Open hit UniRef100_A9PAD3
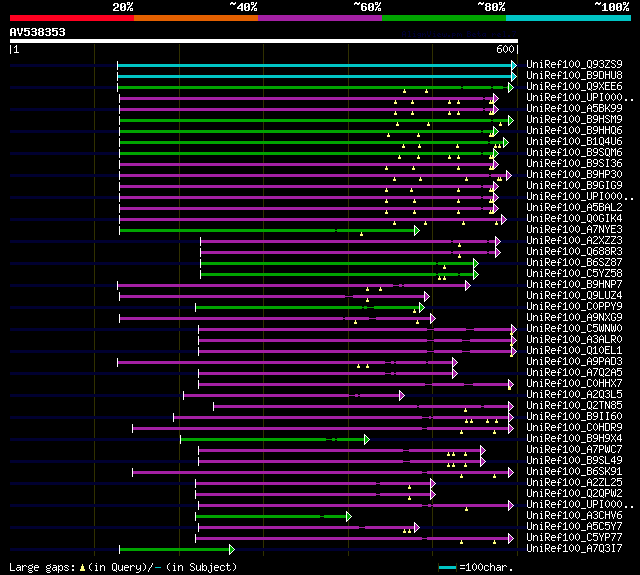Screen dimensions: 640x575 point(574,362)
